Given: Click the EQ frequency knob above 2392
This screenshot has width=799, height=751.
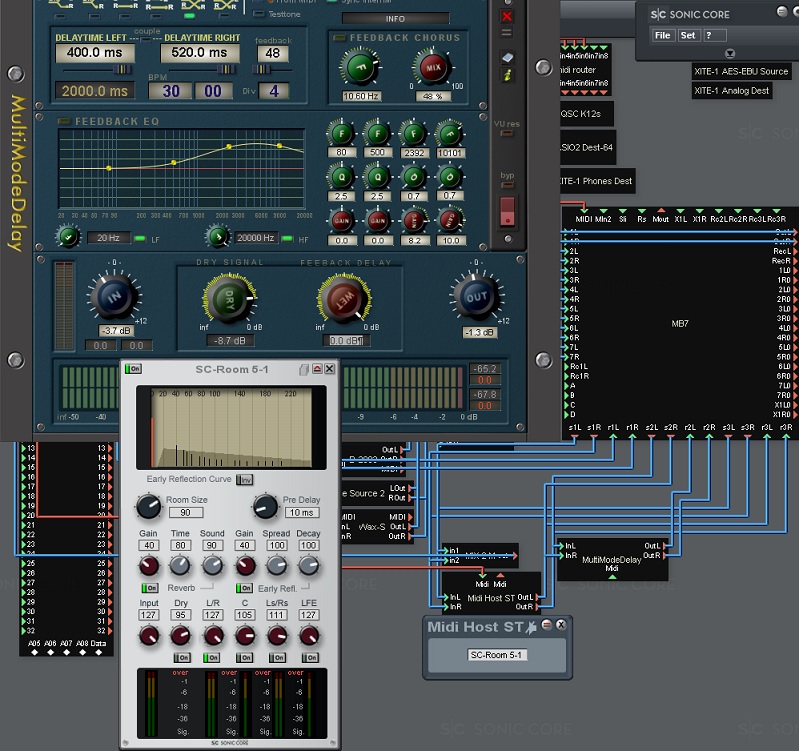Looking at the screenshot, I should coord(413,133).
